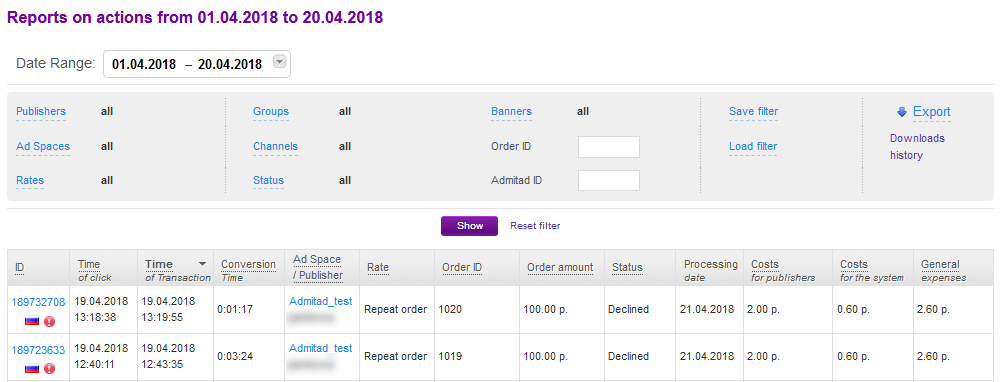Click Reset filter
Screen dimensions: 1000x382
click(x=535, y=226)
